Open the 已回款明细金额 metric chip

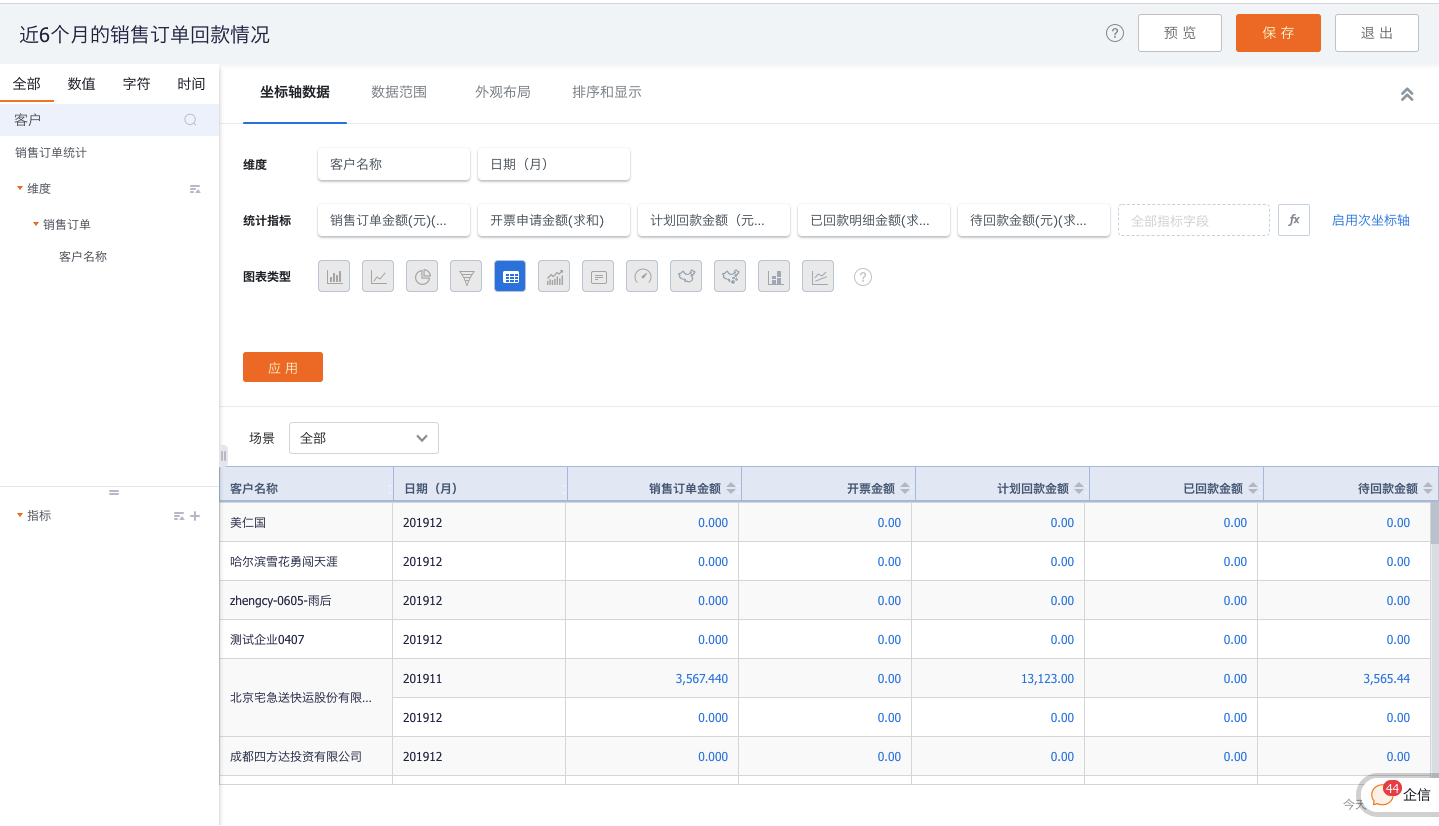coord(874,220)
